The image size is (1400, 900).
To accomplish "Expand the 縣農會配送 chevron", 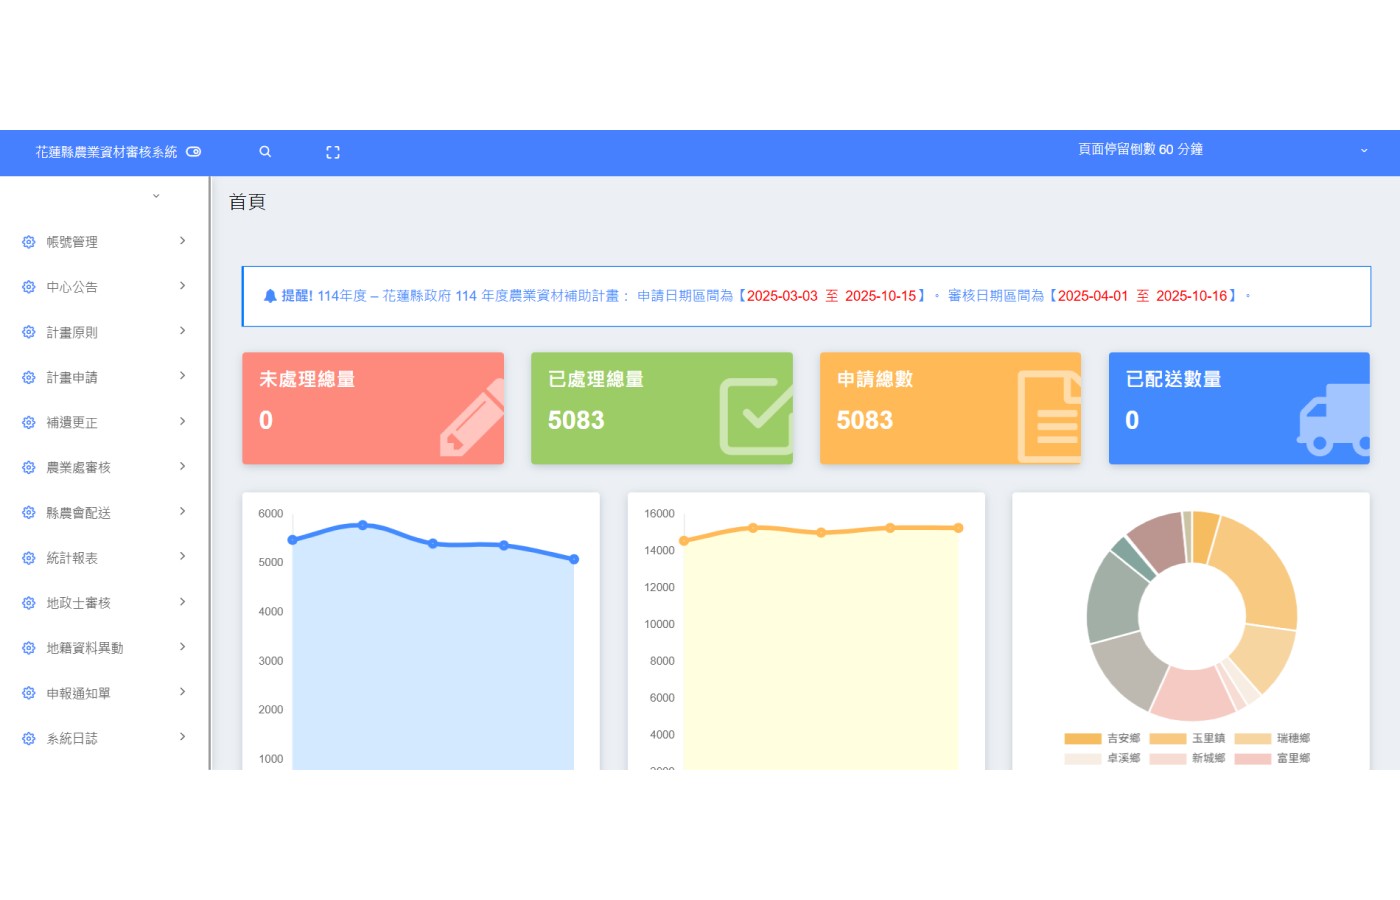I will (x=182, y=511).
